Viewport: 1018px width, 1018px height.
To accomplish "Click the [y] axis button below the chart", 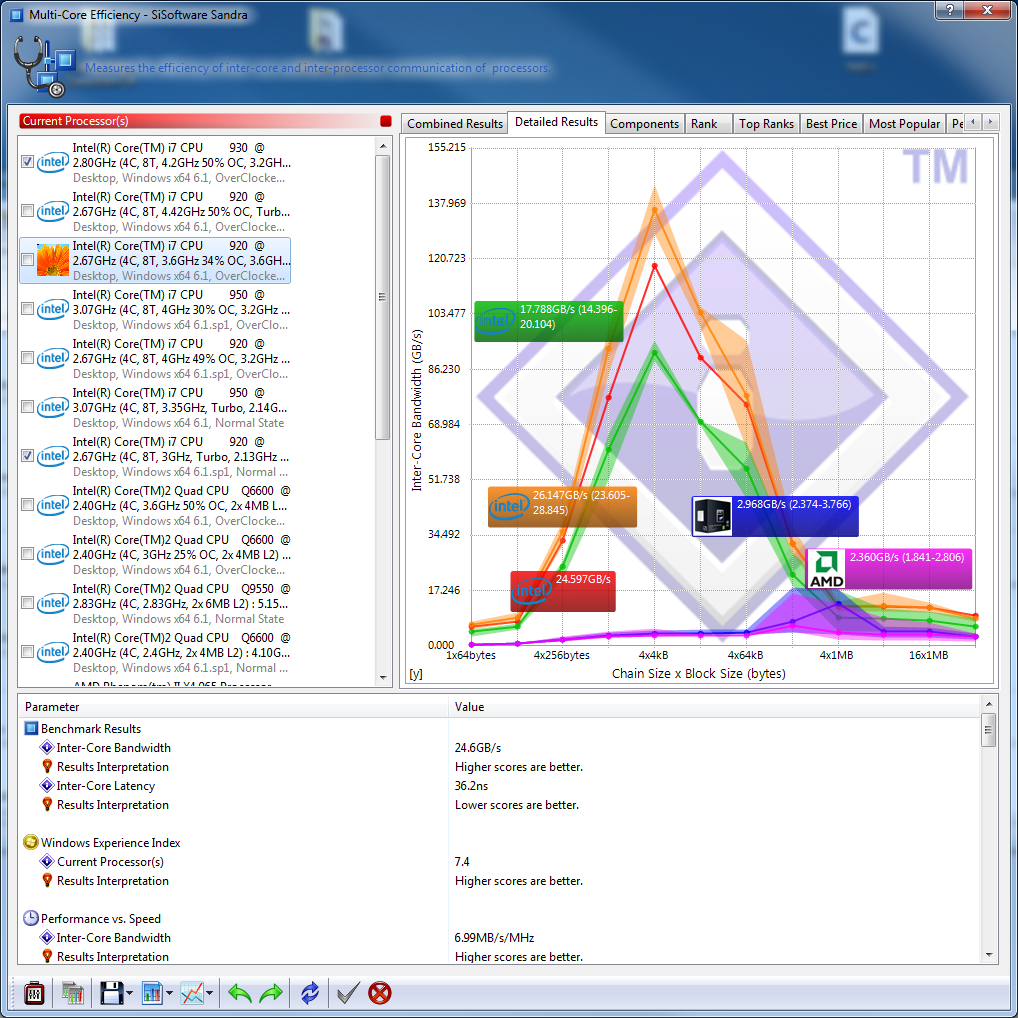I will click(416, 674).
